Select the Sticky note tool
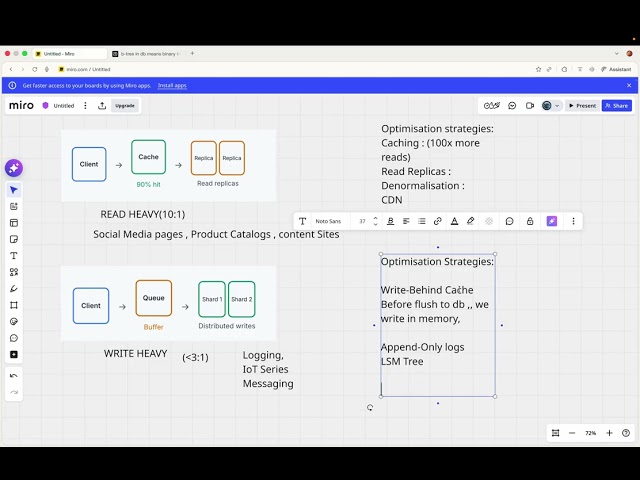The image size is (640, 480). [x=14, y=239]
